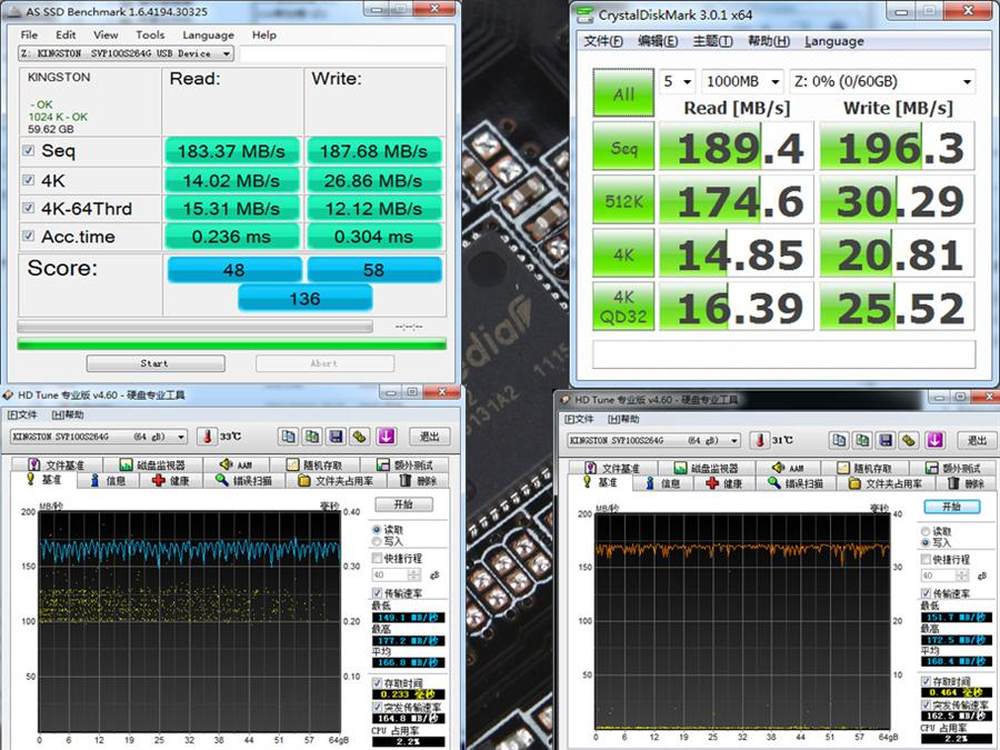
Task: Click green copy icon in 33°C HD Tune window
Action: 312,436
